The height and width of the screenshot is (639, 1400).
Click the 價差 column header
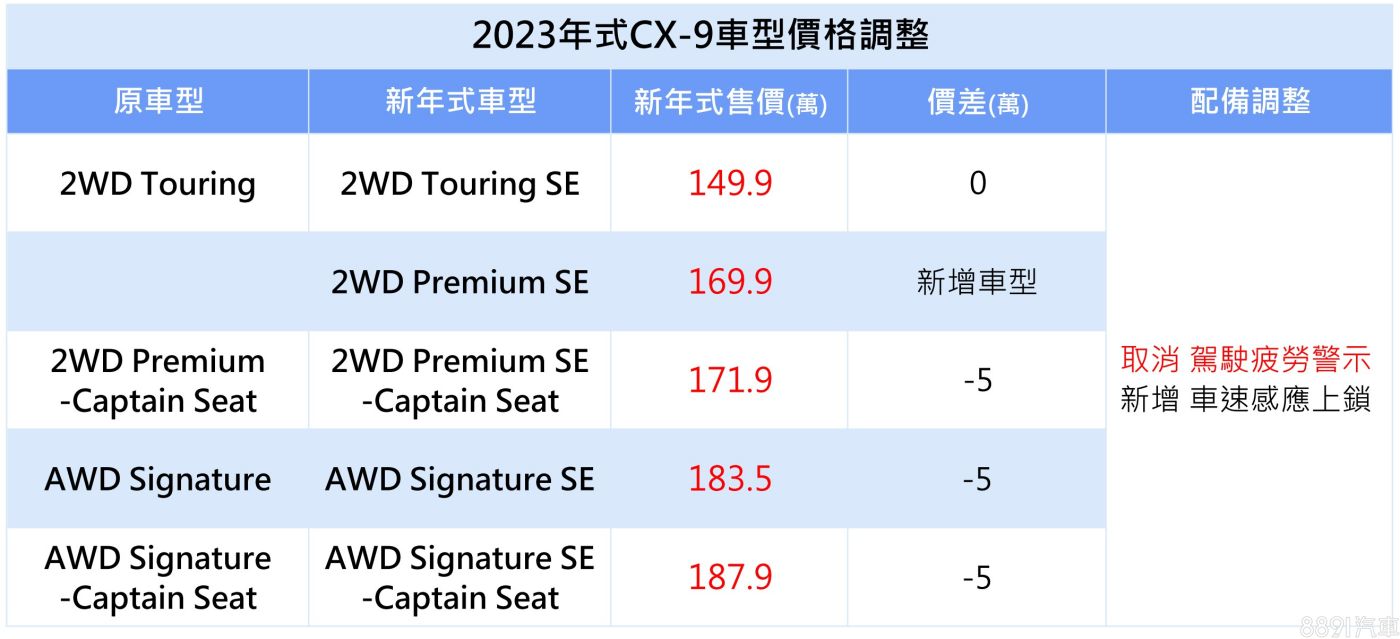[976, 102]
